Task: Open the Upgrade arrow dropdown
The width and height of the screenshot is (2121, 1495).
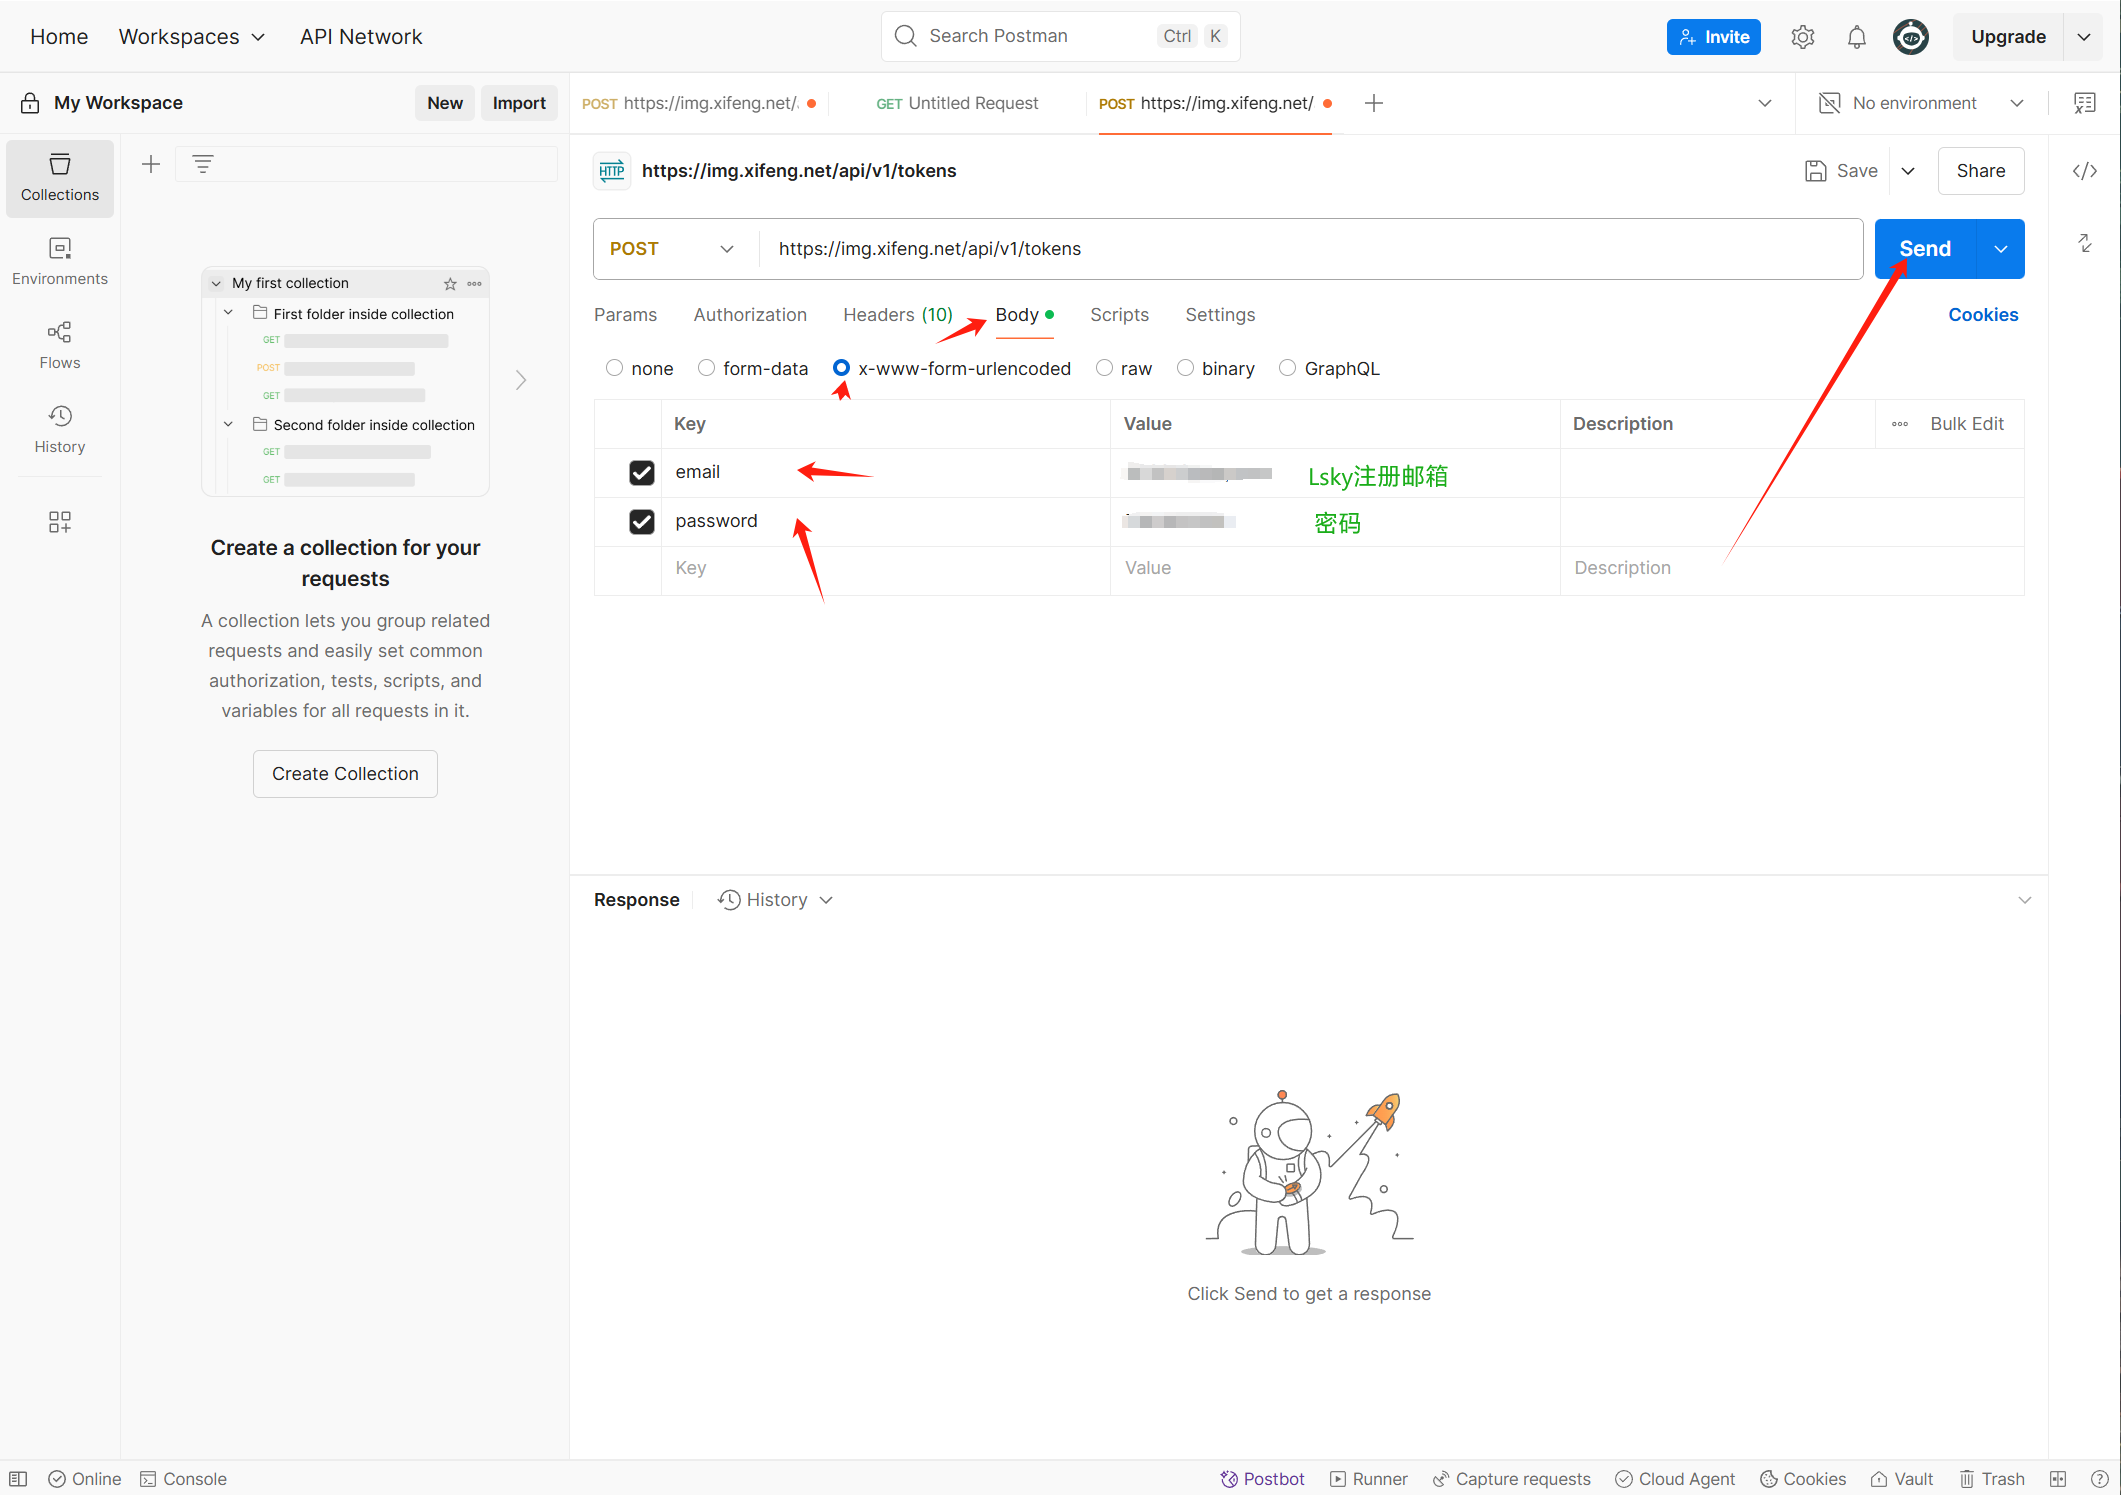Action: pos(2084,37)
